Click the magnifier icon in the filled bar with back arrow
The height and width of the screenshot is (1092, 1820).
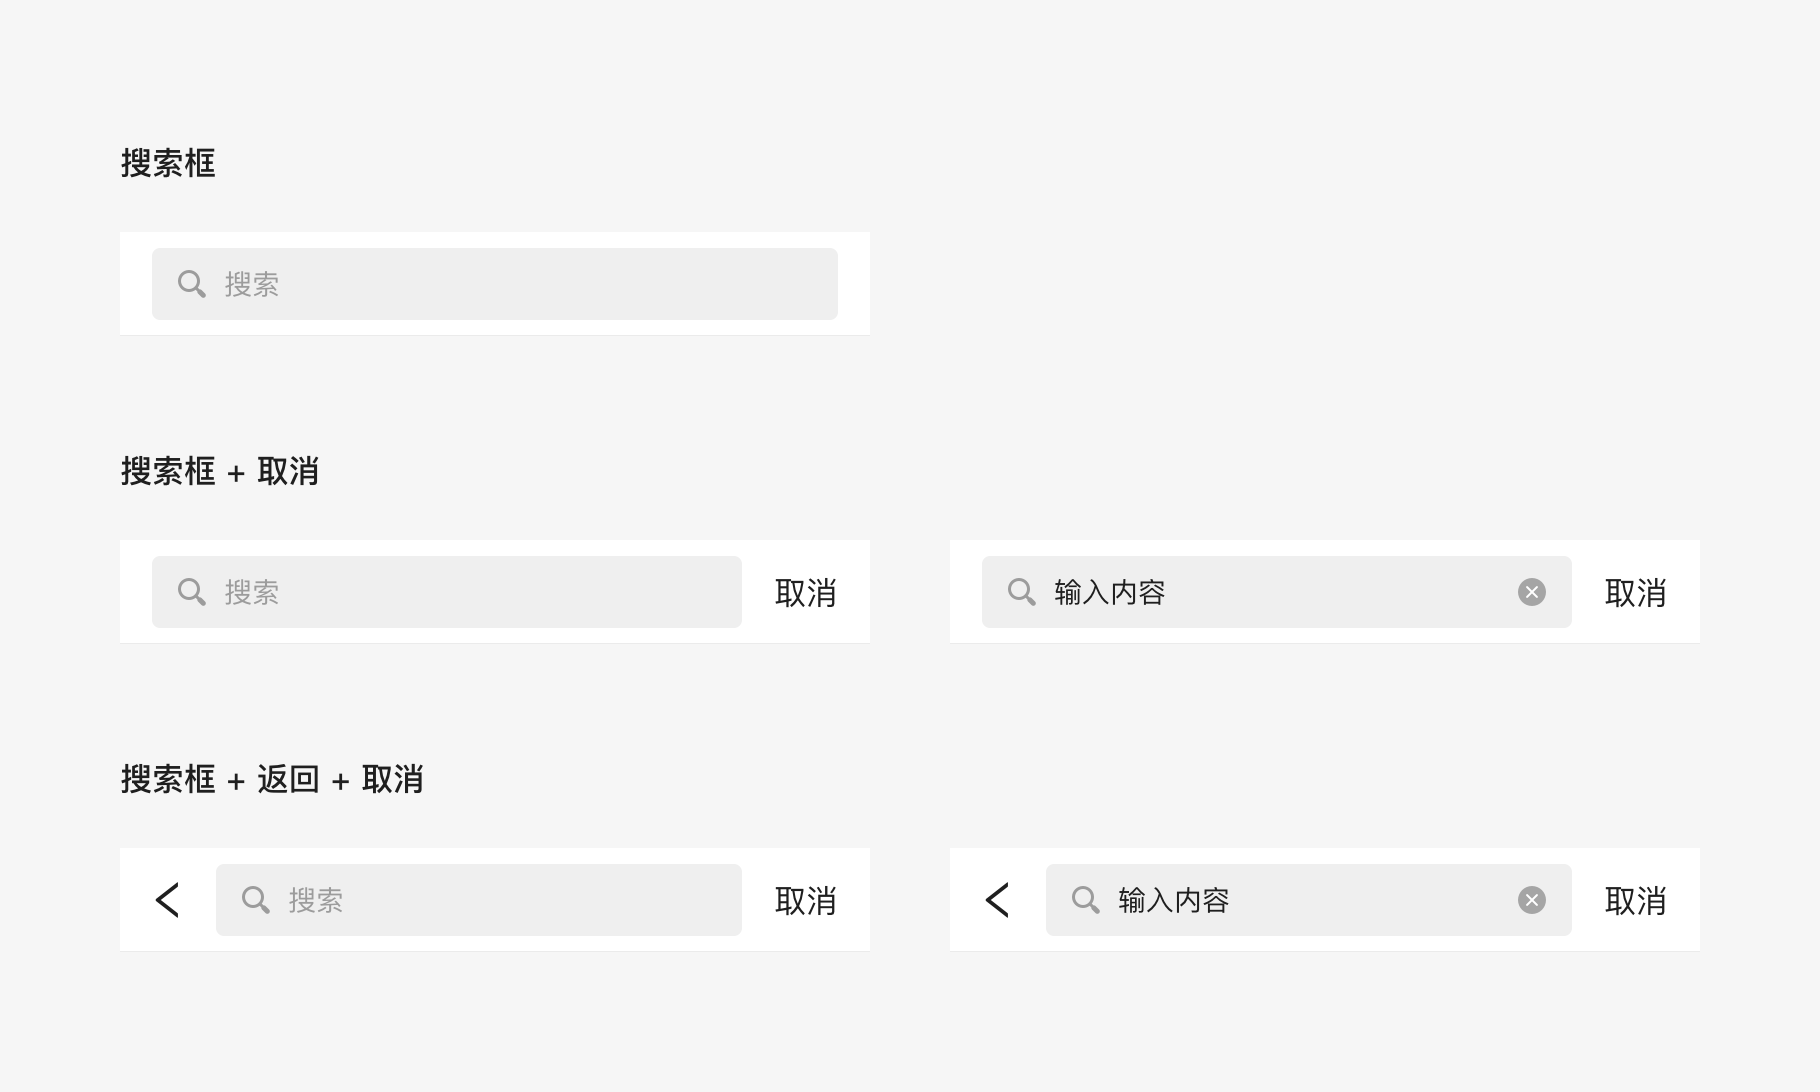pyautogui.click(x=1086, y=900)
